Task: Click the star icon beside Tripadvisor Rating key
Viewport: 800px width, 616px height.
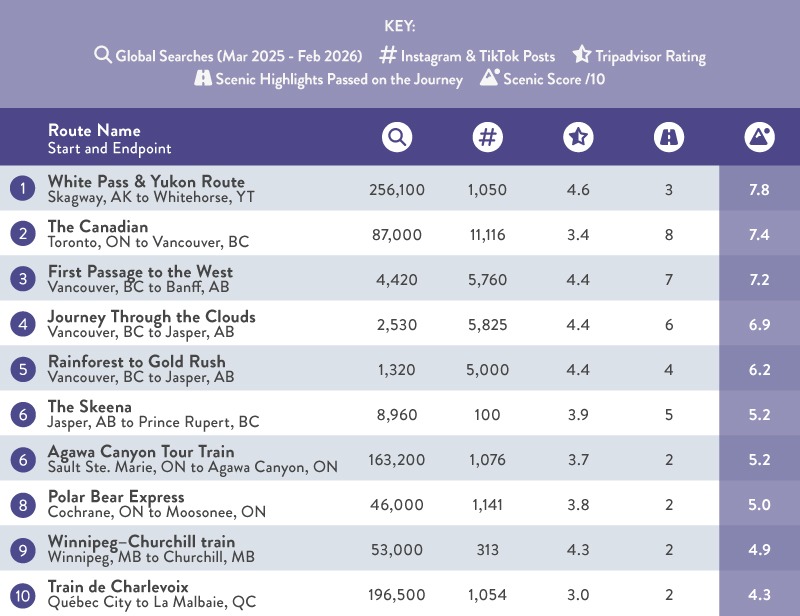Action: (581, 55)
